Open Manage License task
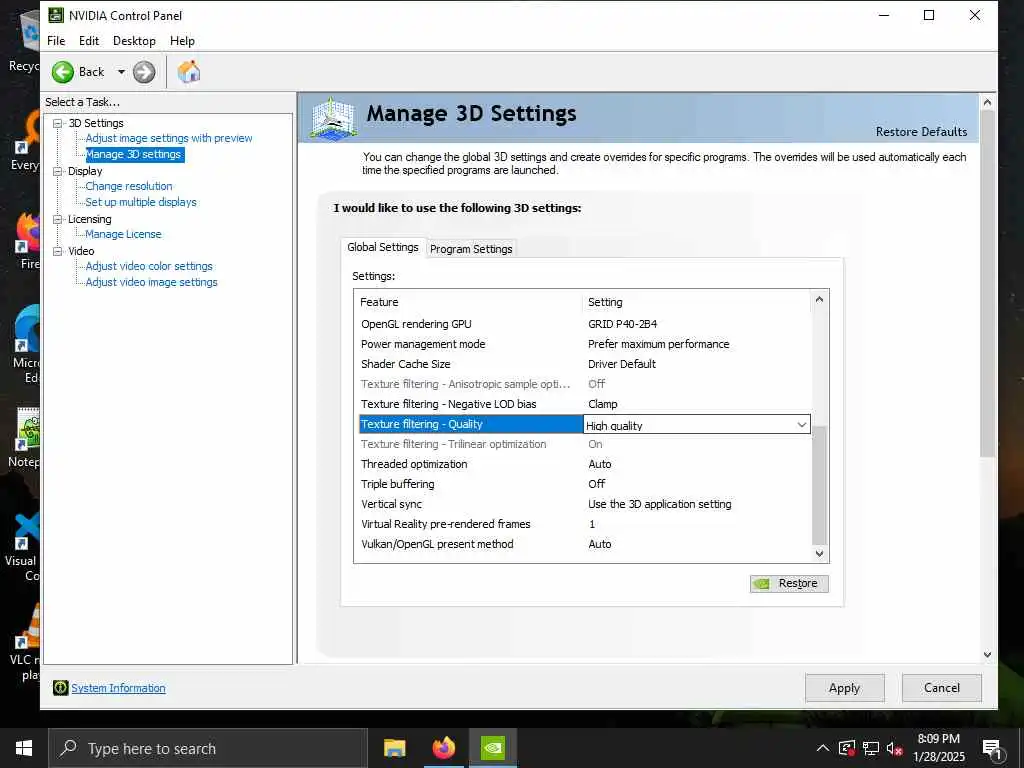This screenshot has height=768, width=1024. (x=123, y=234)
